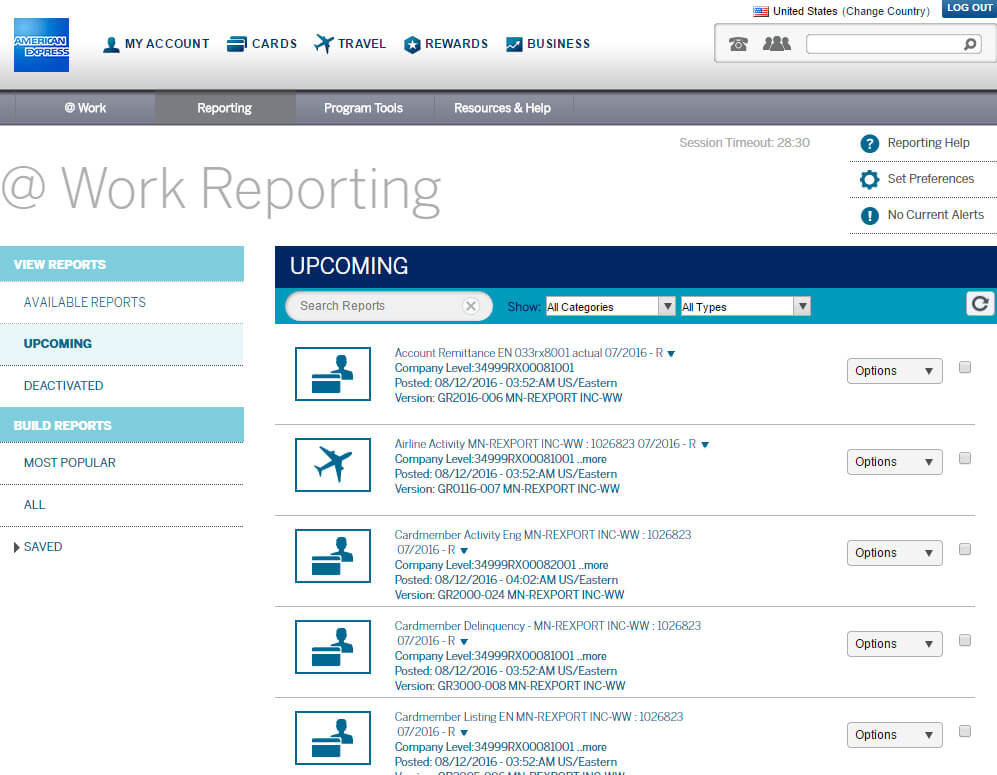Viewport: 997px width, 775px height.
Task: Open the All Categories dropdown
Action: pos(610,305)
